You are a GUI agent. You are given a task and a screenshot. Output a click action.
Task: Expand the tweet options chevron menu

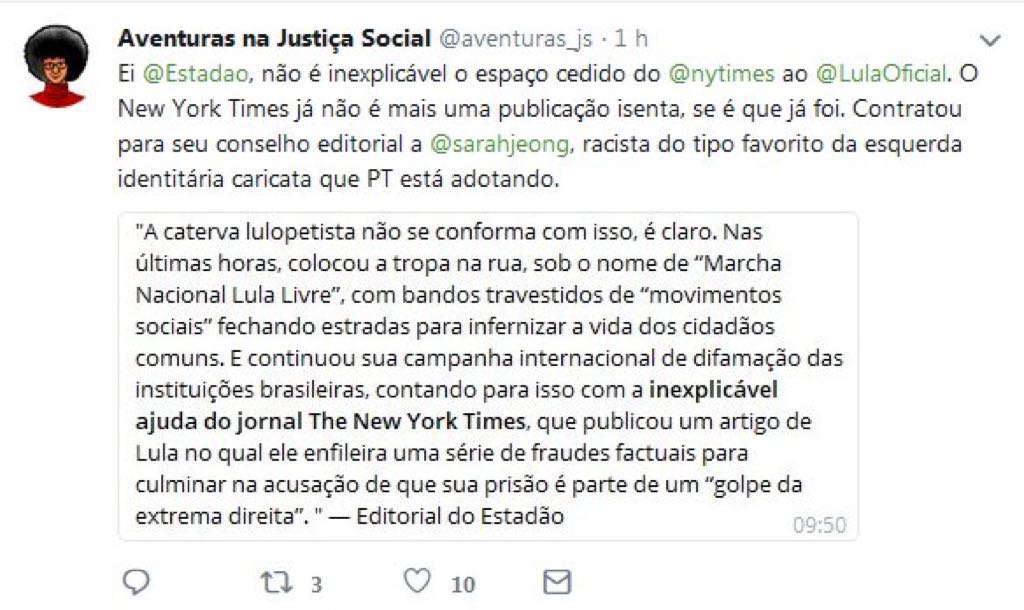tap(991, 40)
